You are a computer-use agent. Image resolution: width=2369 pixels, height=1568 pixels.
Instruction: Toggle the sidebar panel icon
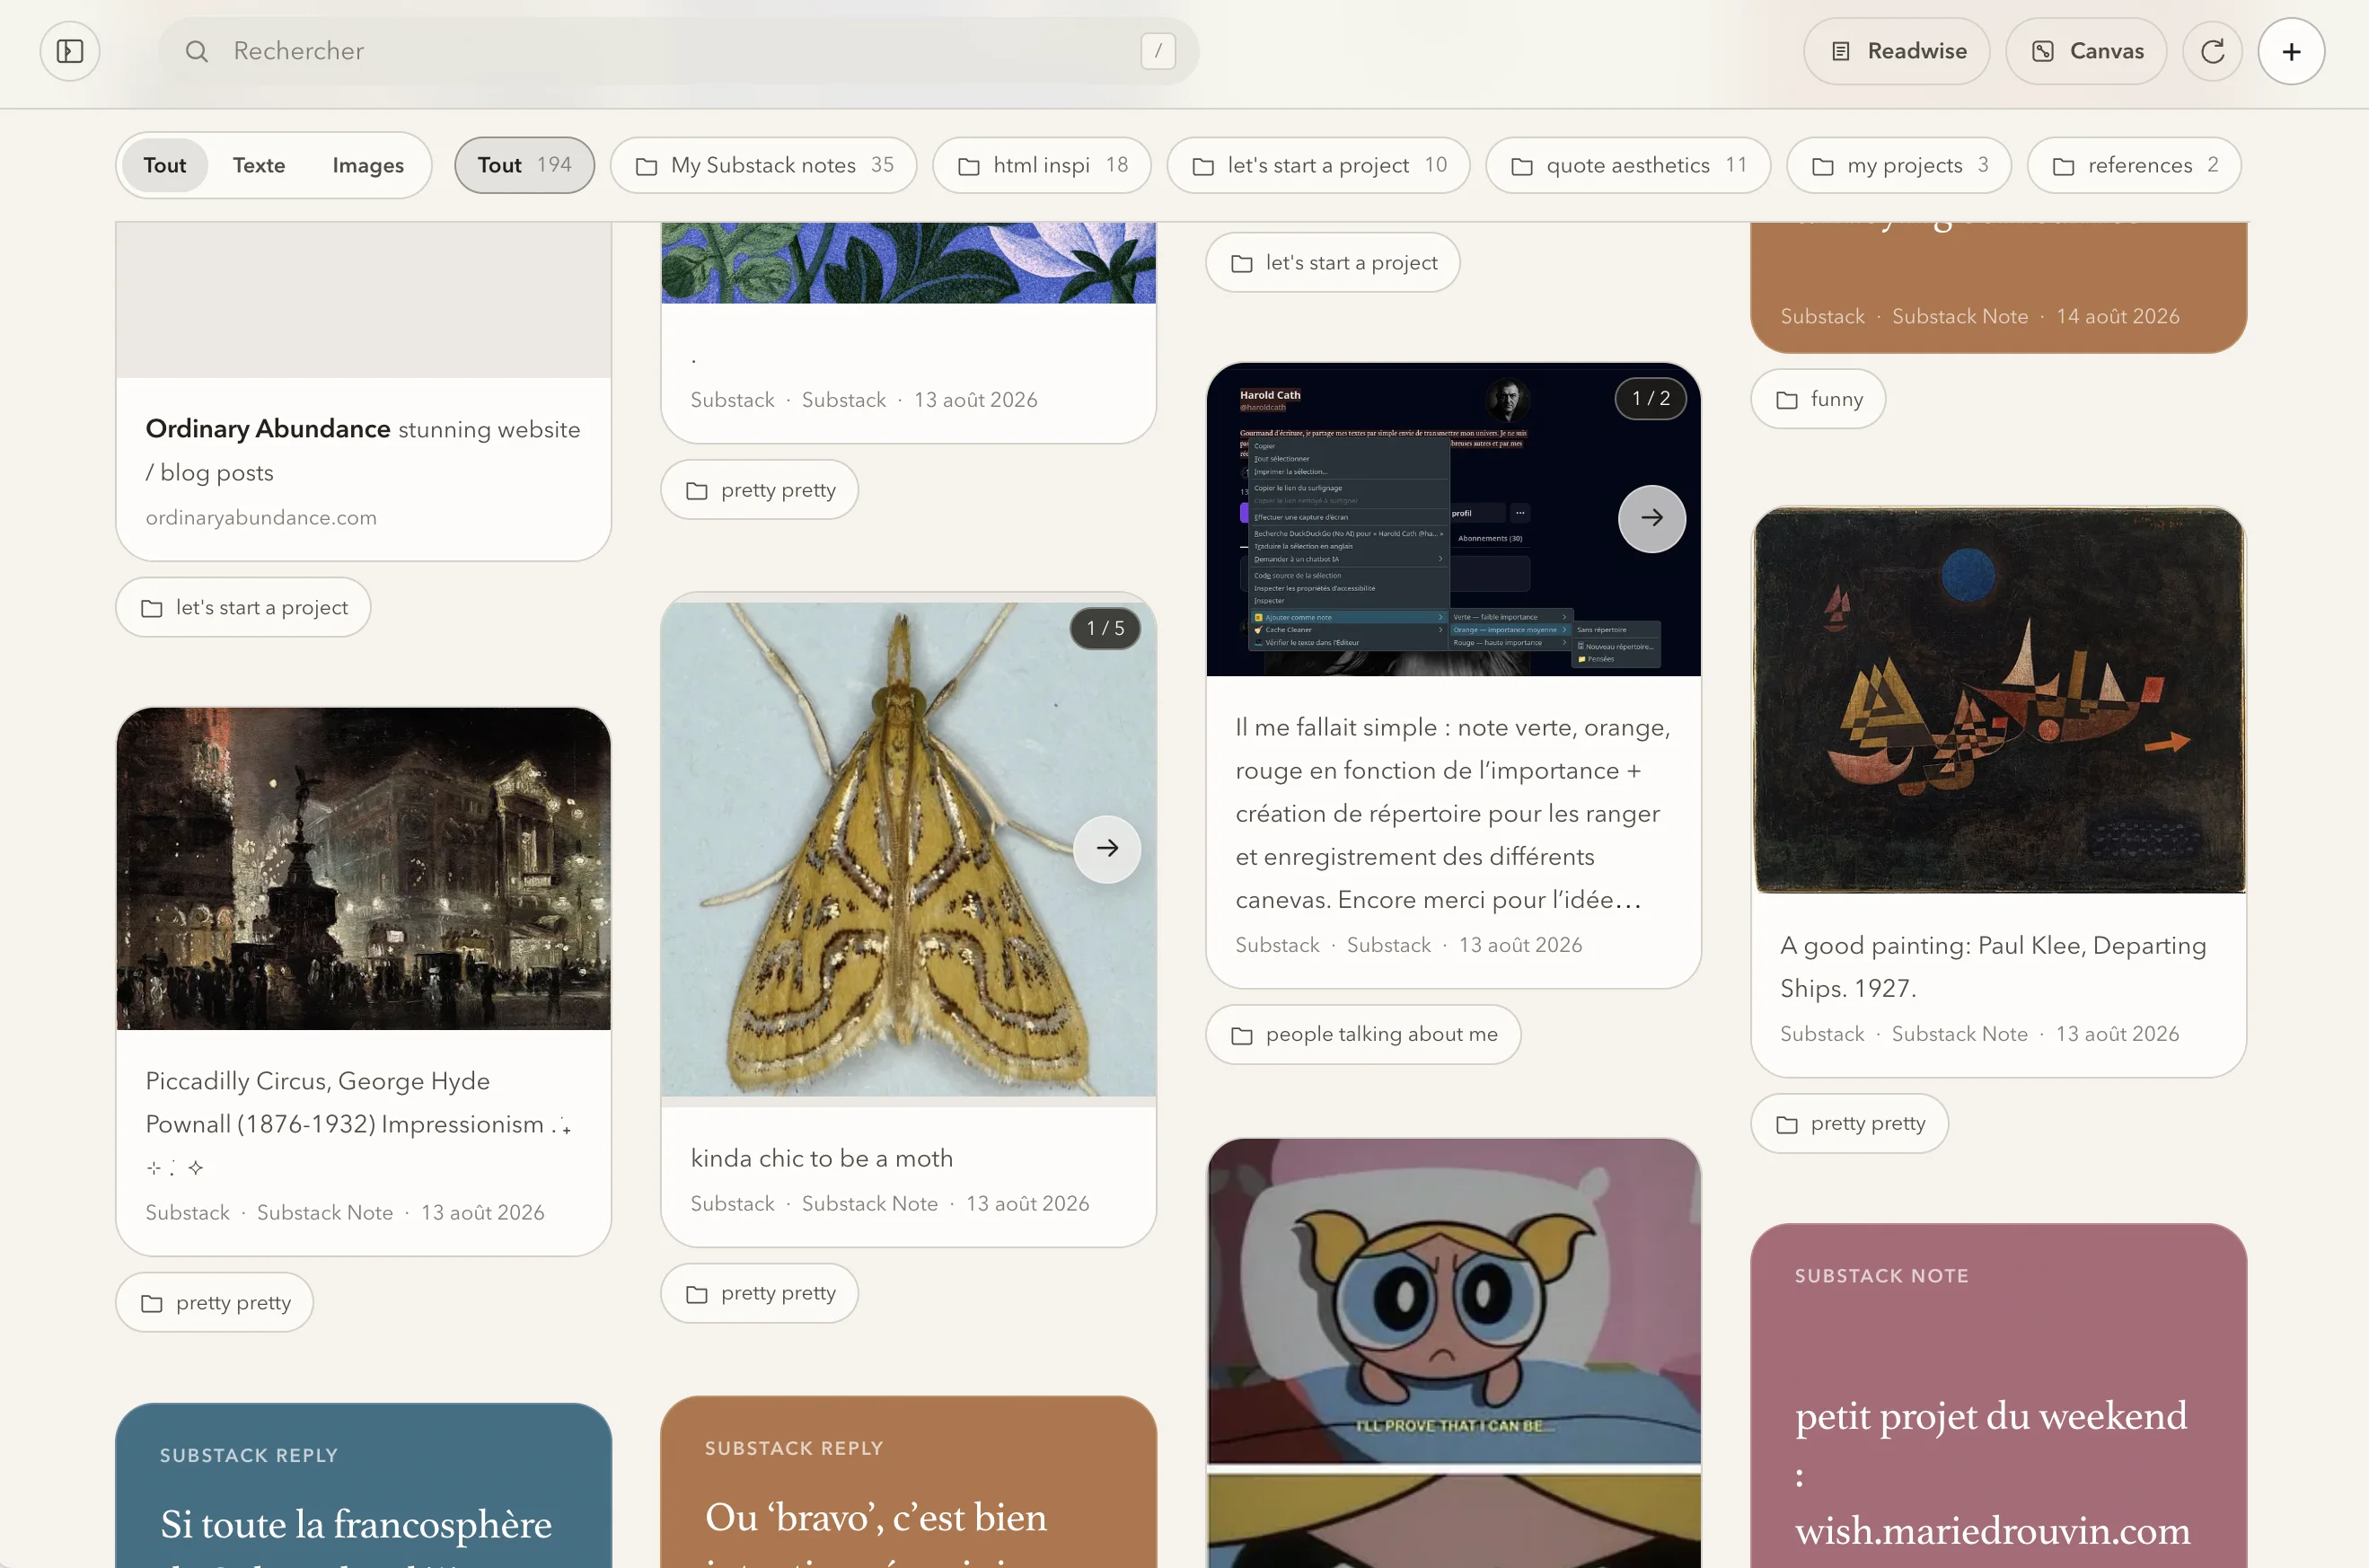70,51
